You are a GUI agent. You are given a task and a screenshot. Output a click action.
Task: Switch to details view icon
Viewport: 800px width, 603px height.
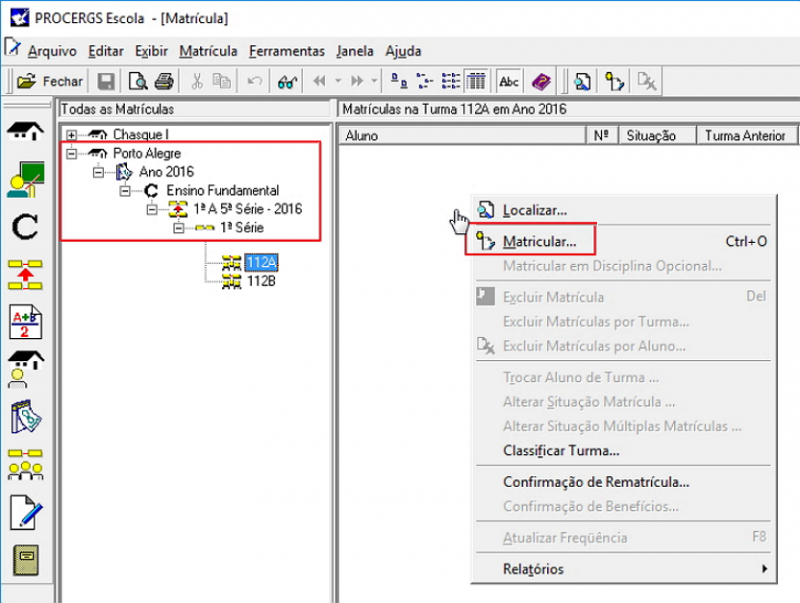477,81
